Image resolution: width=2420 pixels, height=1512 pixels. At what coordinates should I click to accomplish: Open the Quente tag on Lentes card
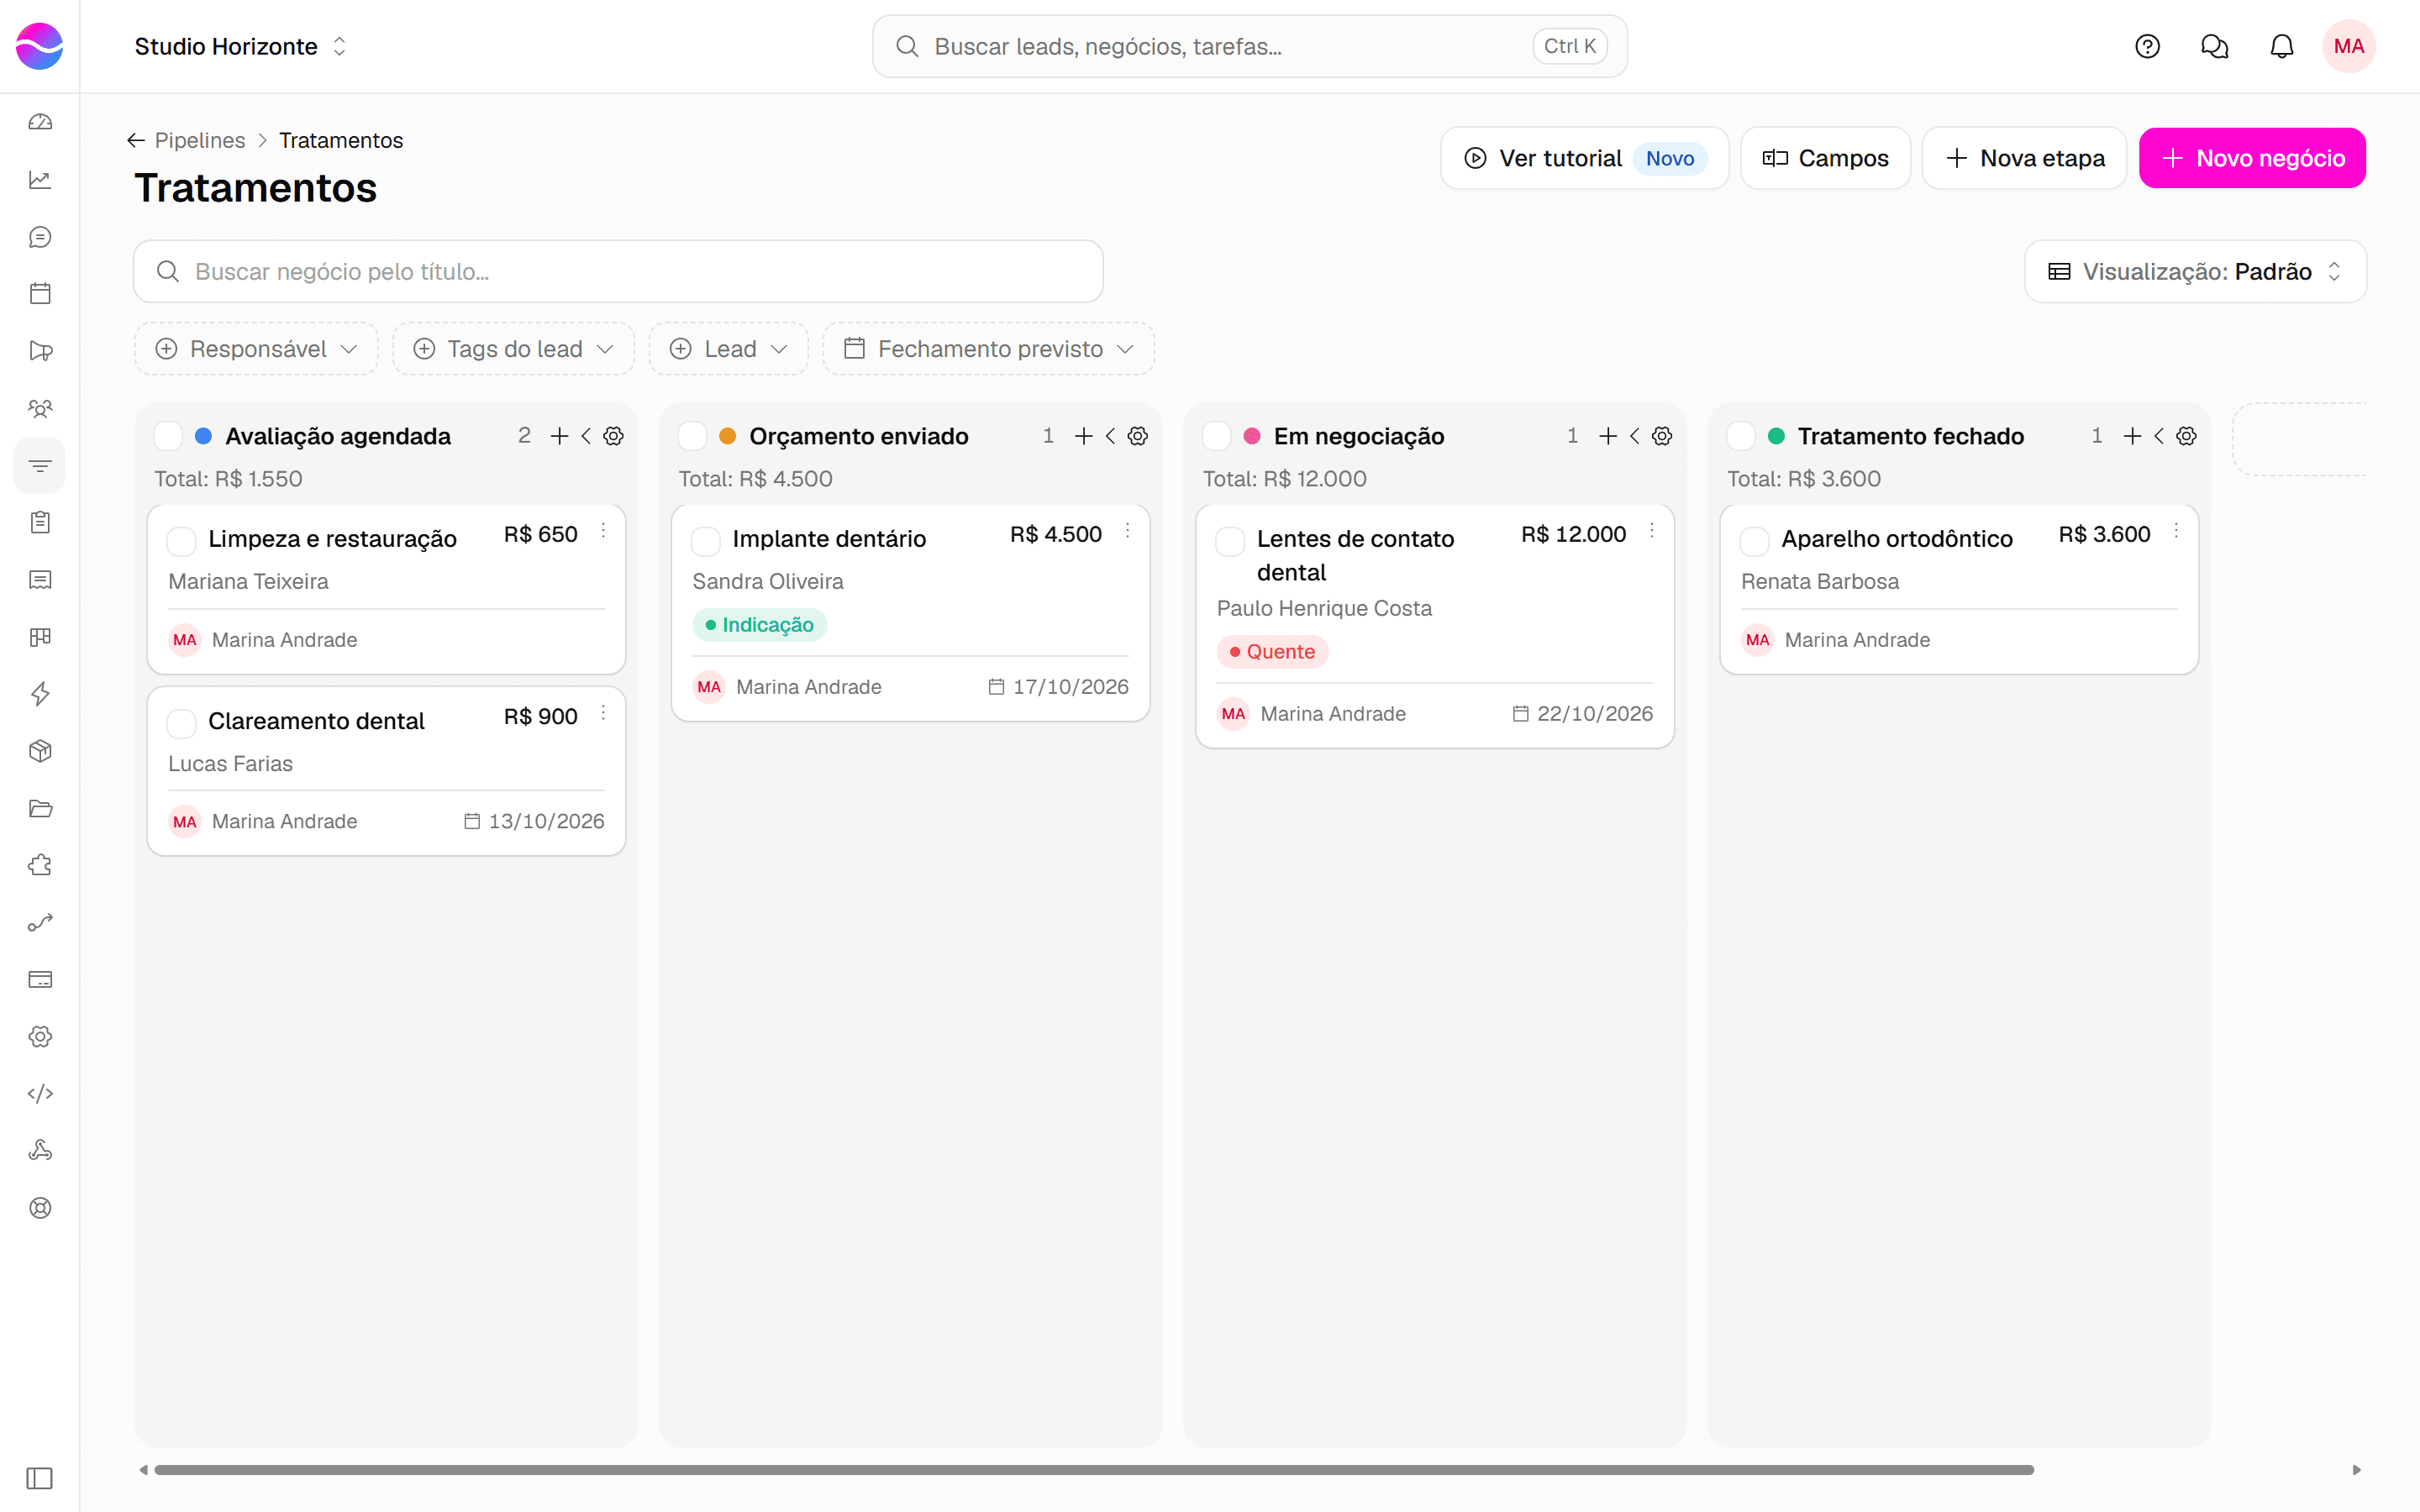pos(1273,652)
